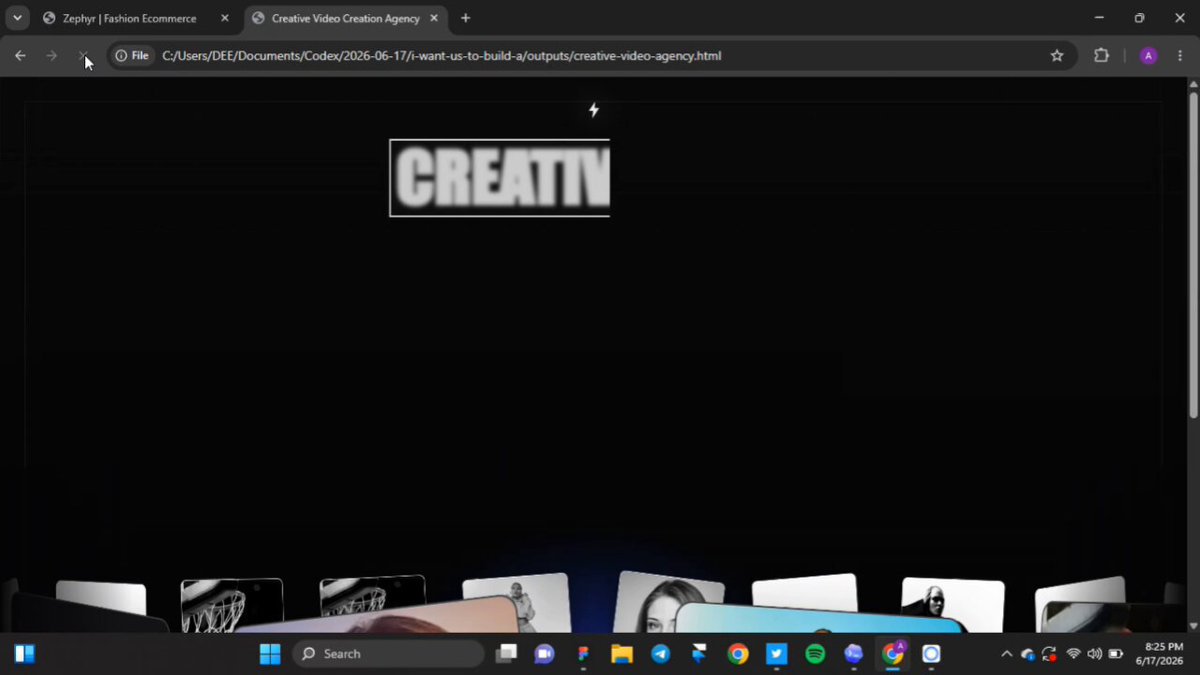Switch to Chrome with profile badge
The height and width of the screenshot is (675, 1200).
coord(892,654)
